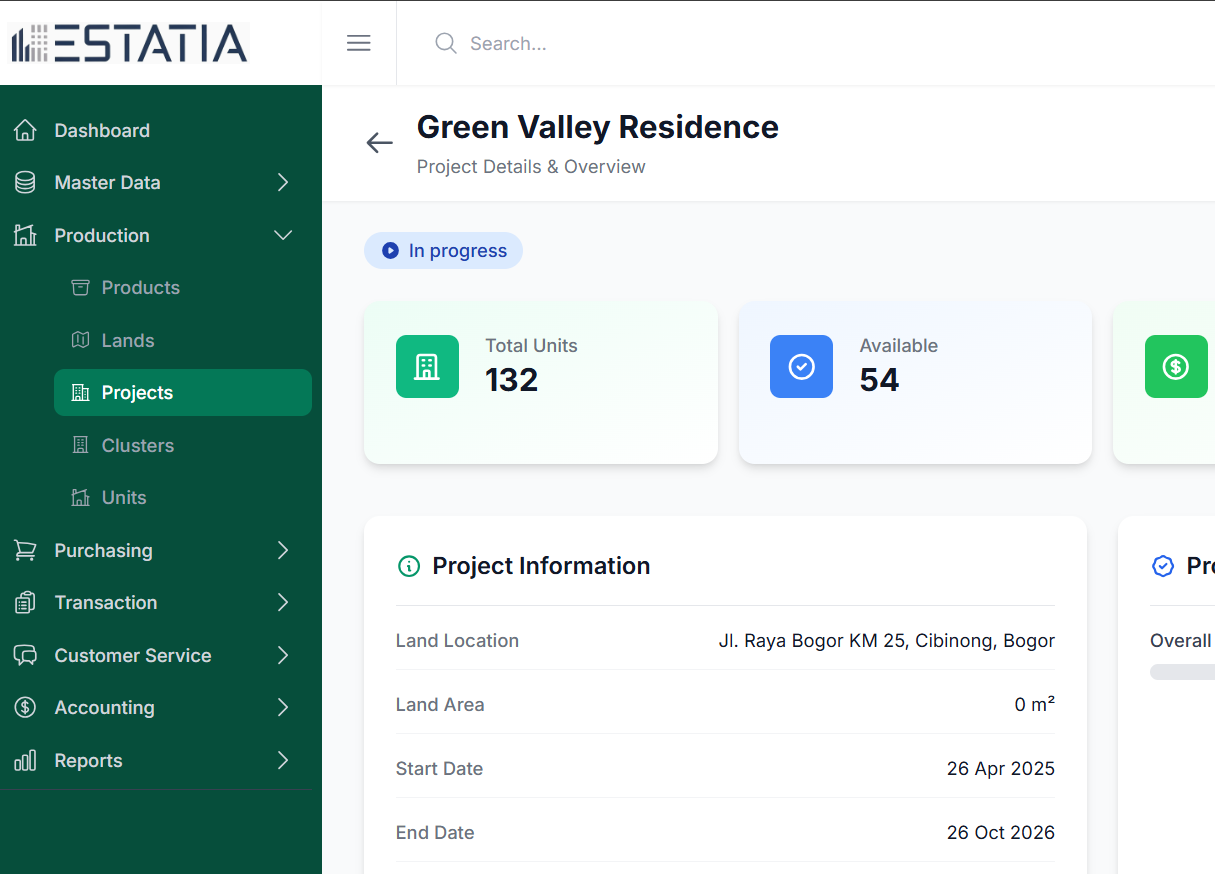Click the magnifying glass search icon
1215x874 pixels.
[446, 43]
